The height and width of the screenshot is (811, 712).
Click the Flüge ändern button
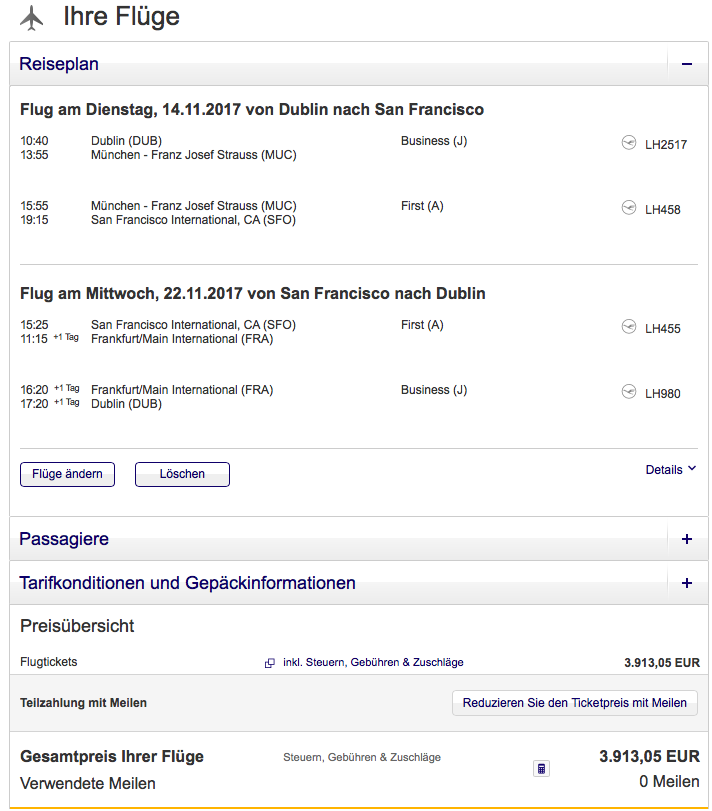coord(67,474)
